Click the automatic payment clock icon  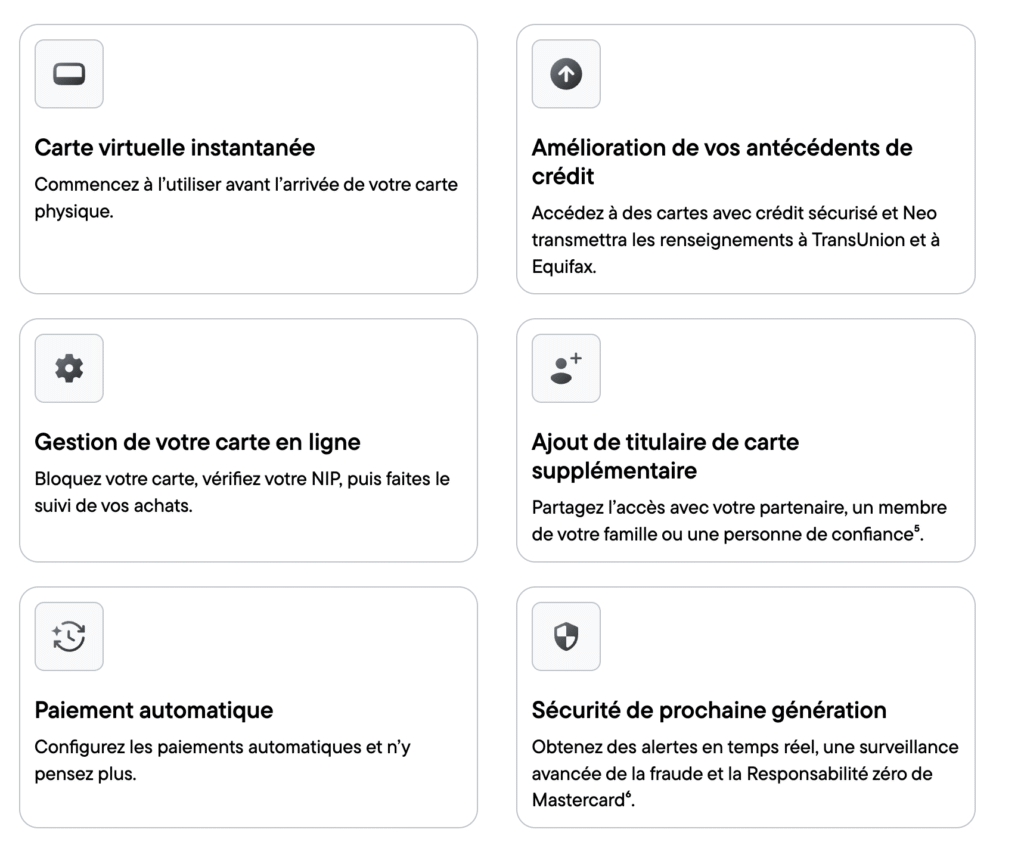69,636
